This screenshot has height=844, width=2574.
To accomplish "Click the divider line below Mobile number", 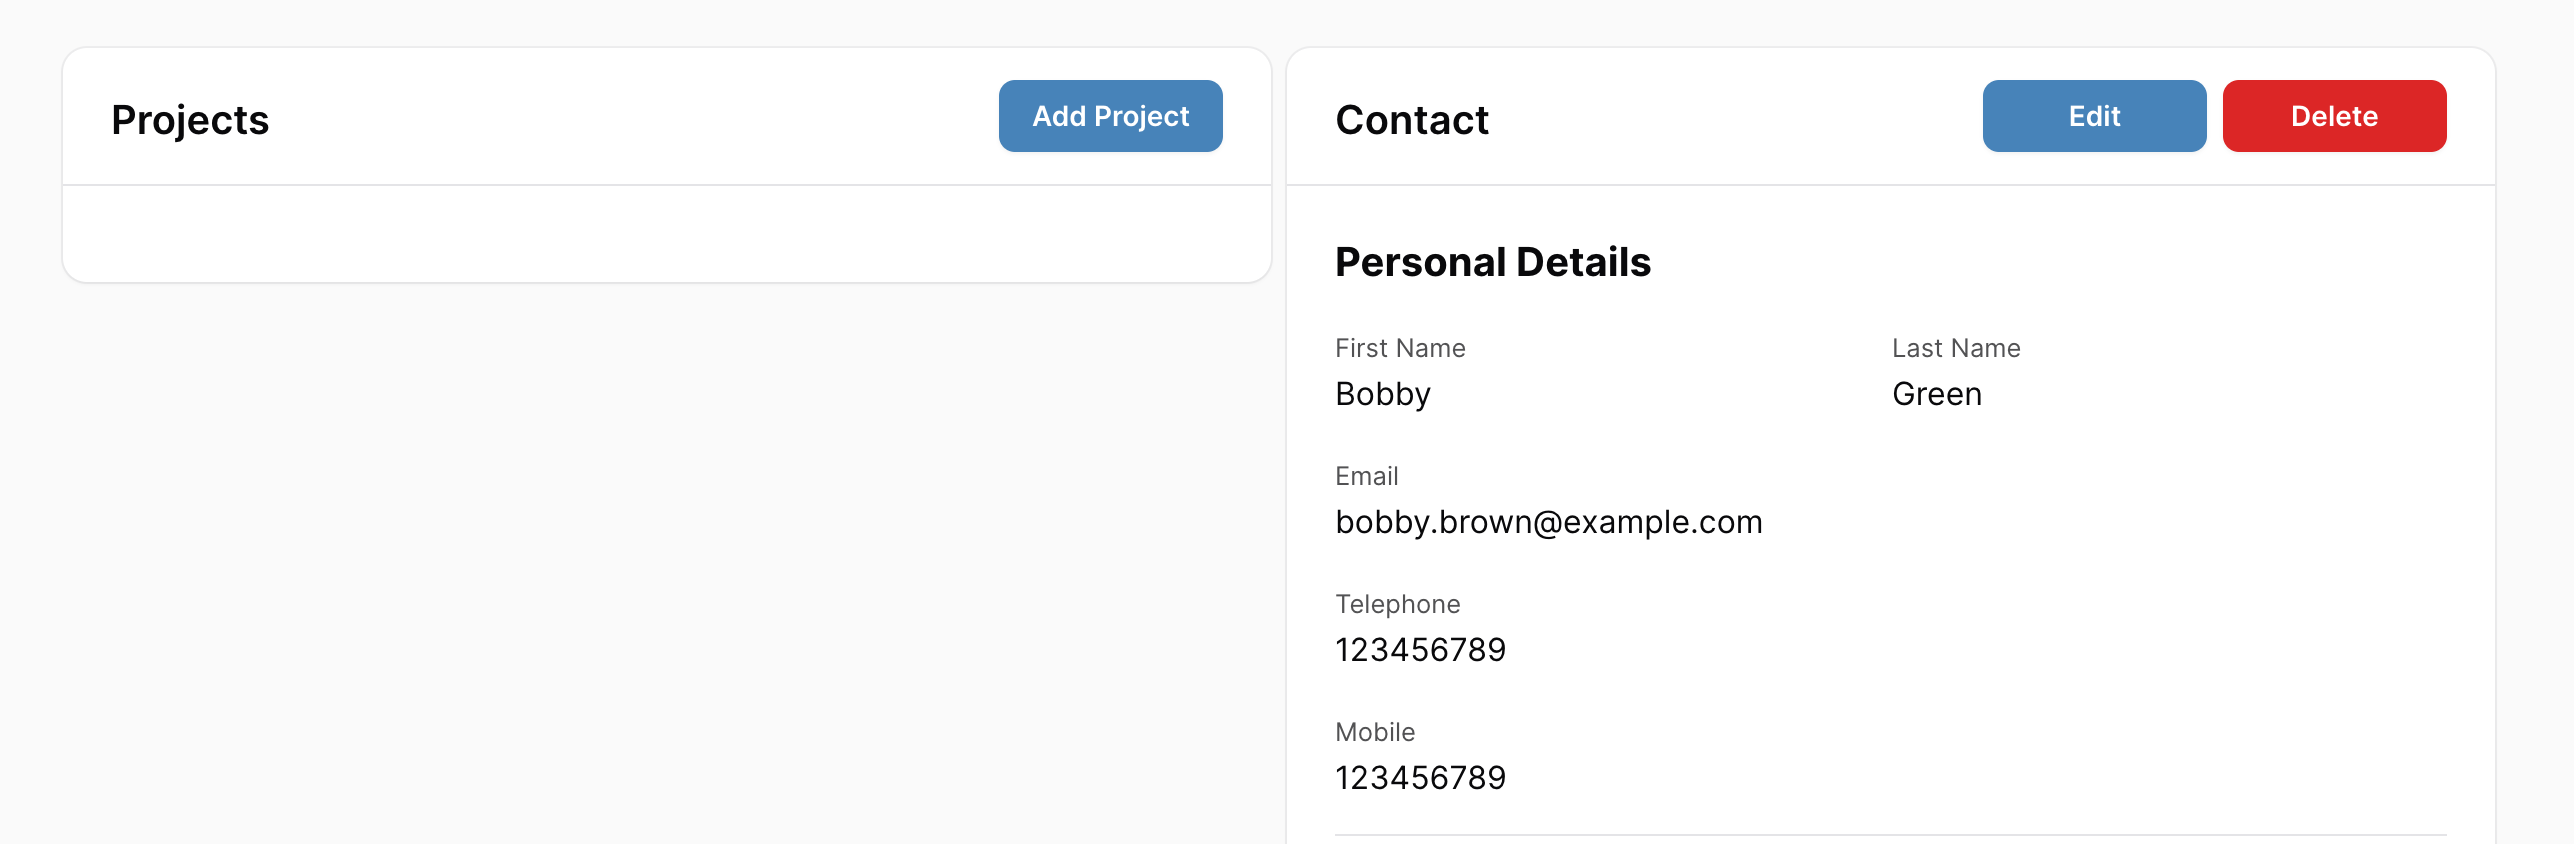I will click(1890, 834).
